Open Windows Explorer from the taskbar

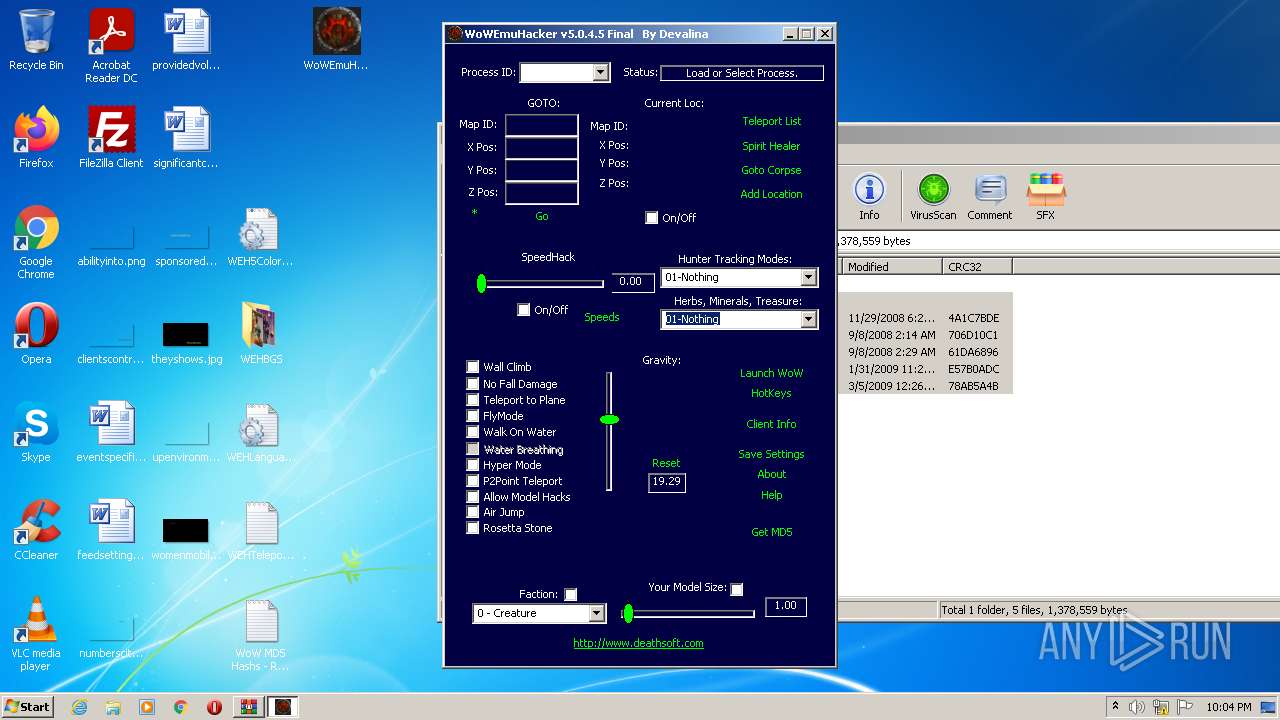point(113,707)
